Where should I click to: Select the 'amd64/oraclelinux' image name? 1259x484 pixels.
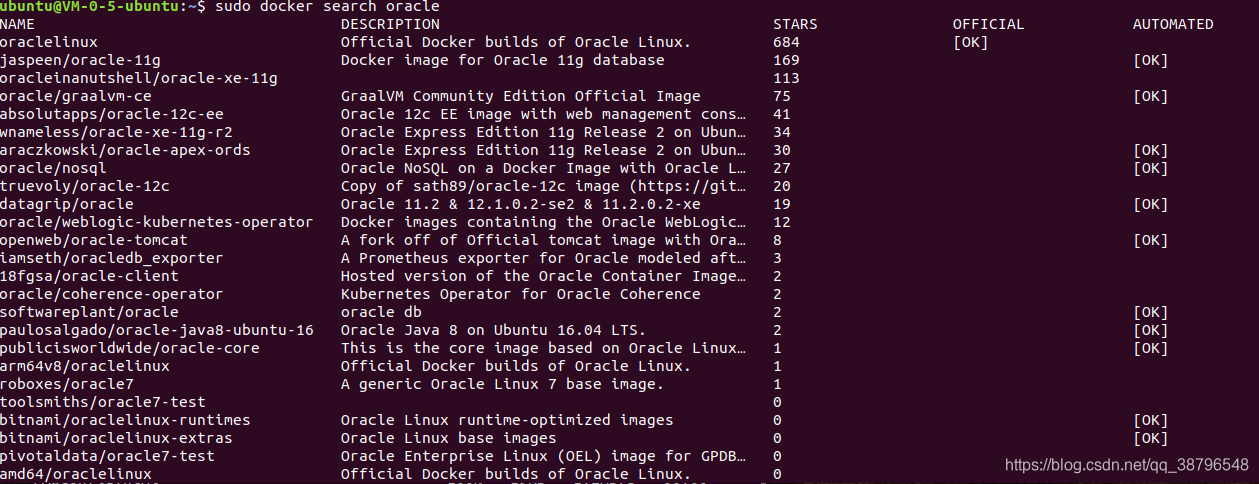pos(76,474)
